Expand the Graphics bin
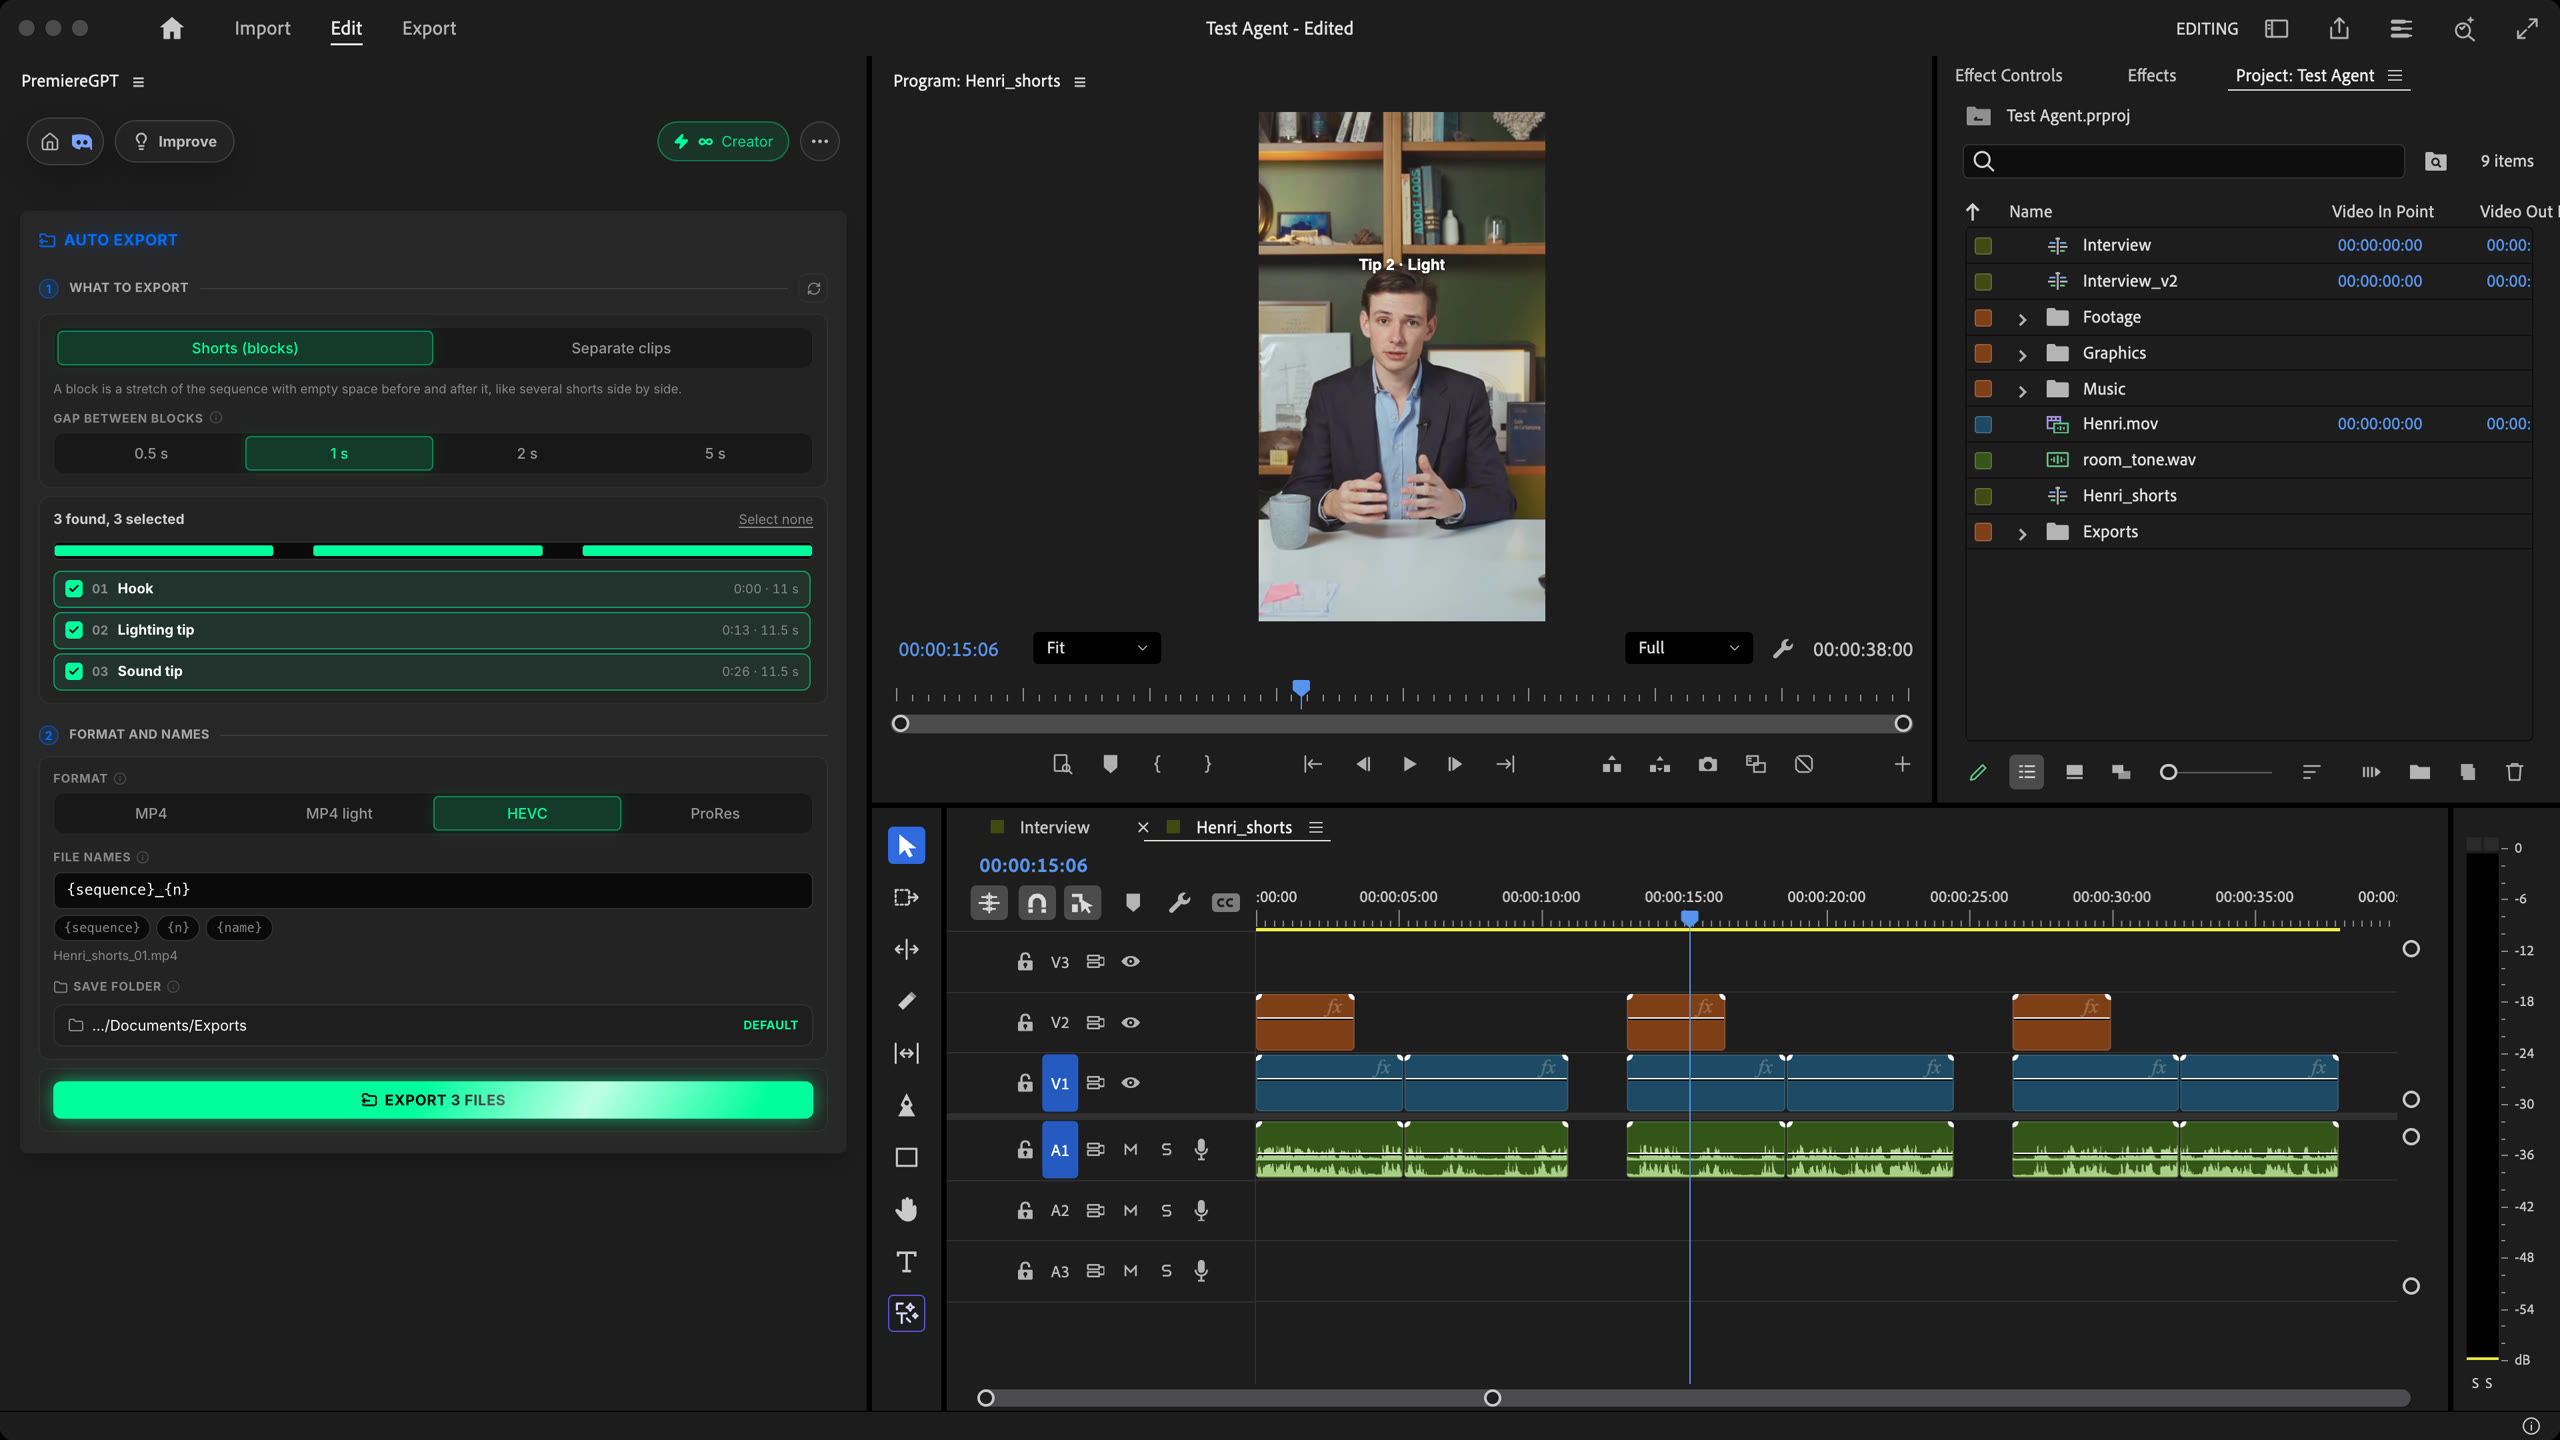 [2022, 354]
